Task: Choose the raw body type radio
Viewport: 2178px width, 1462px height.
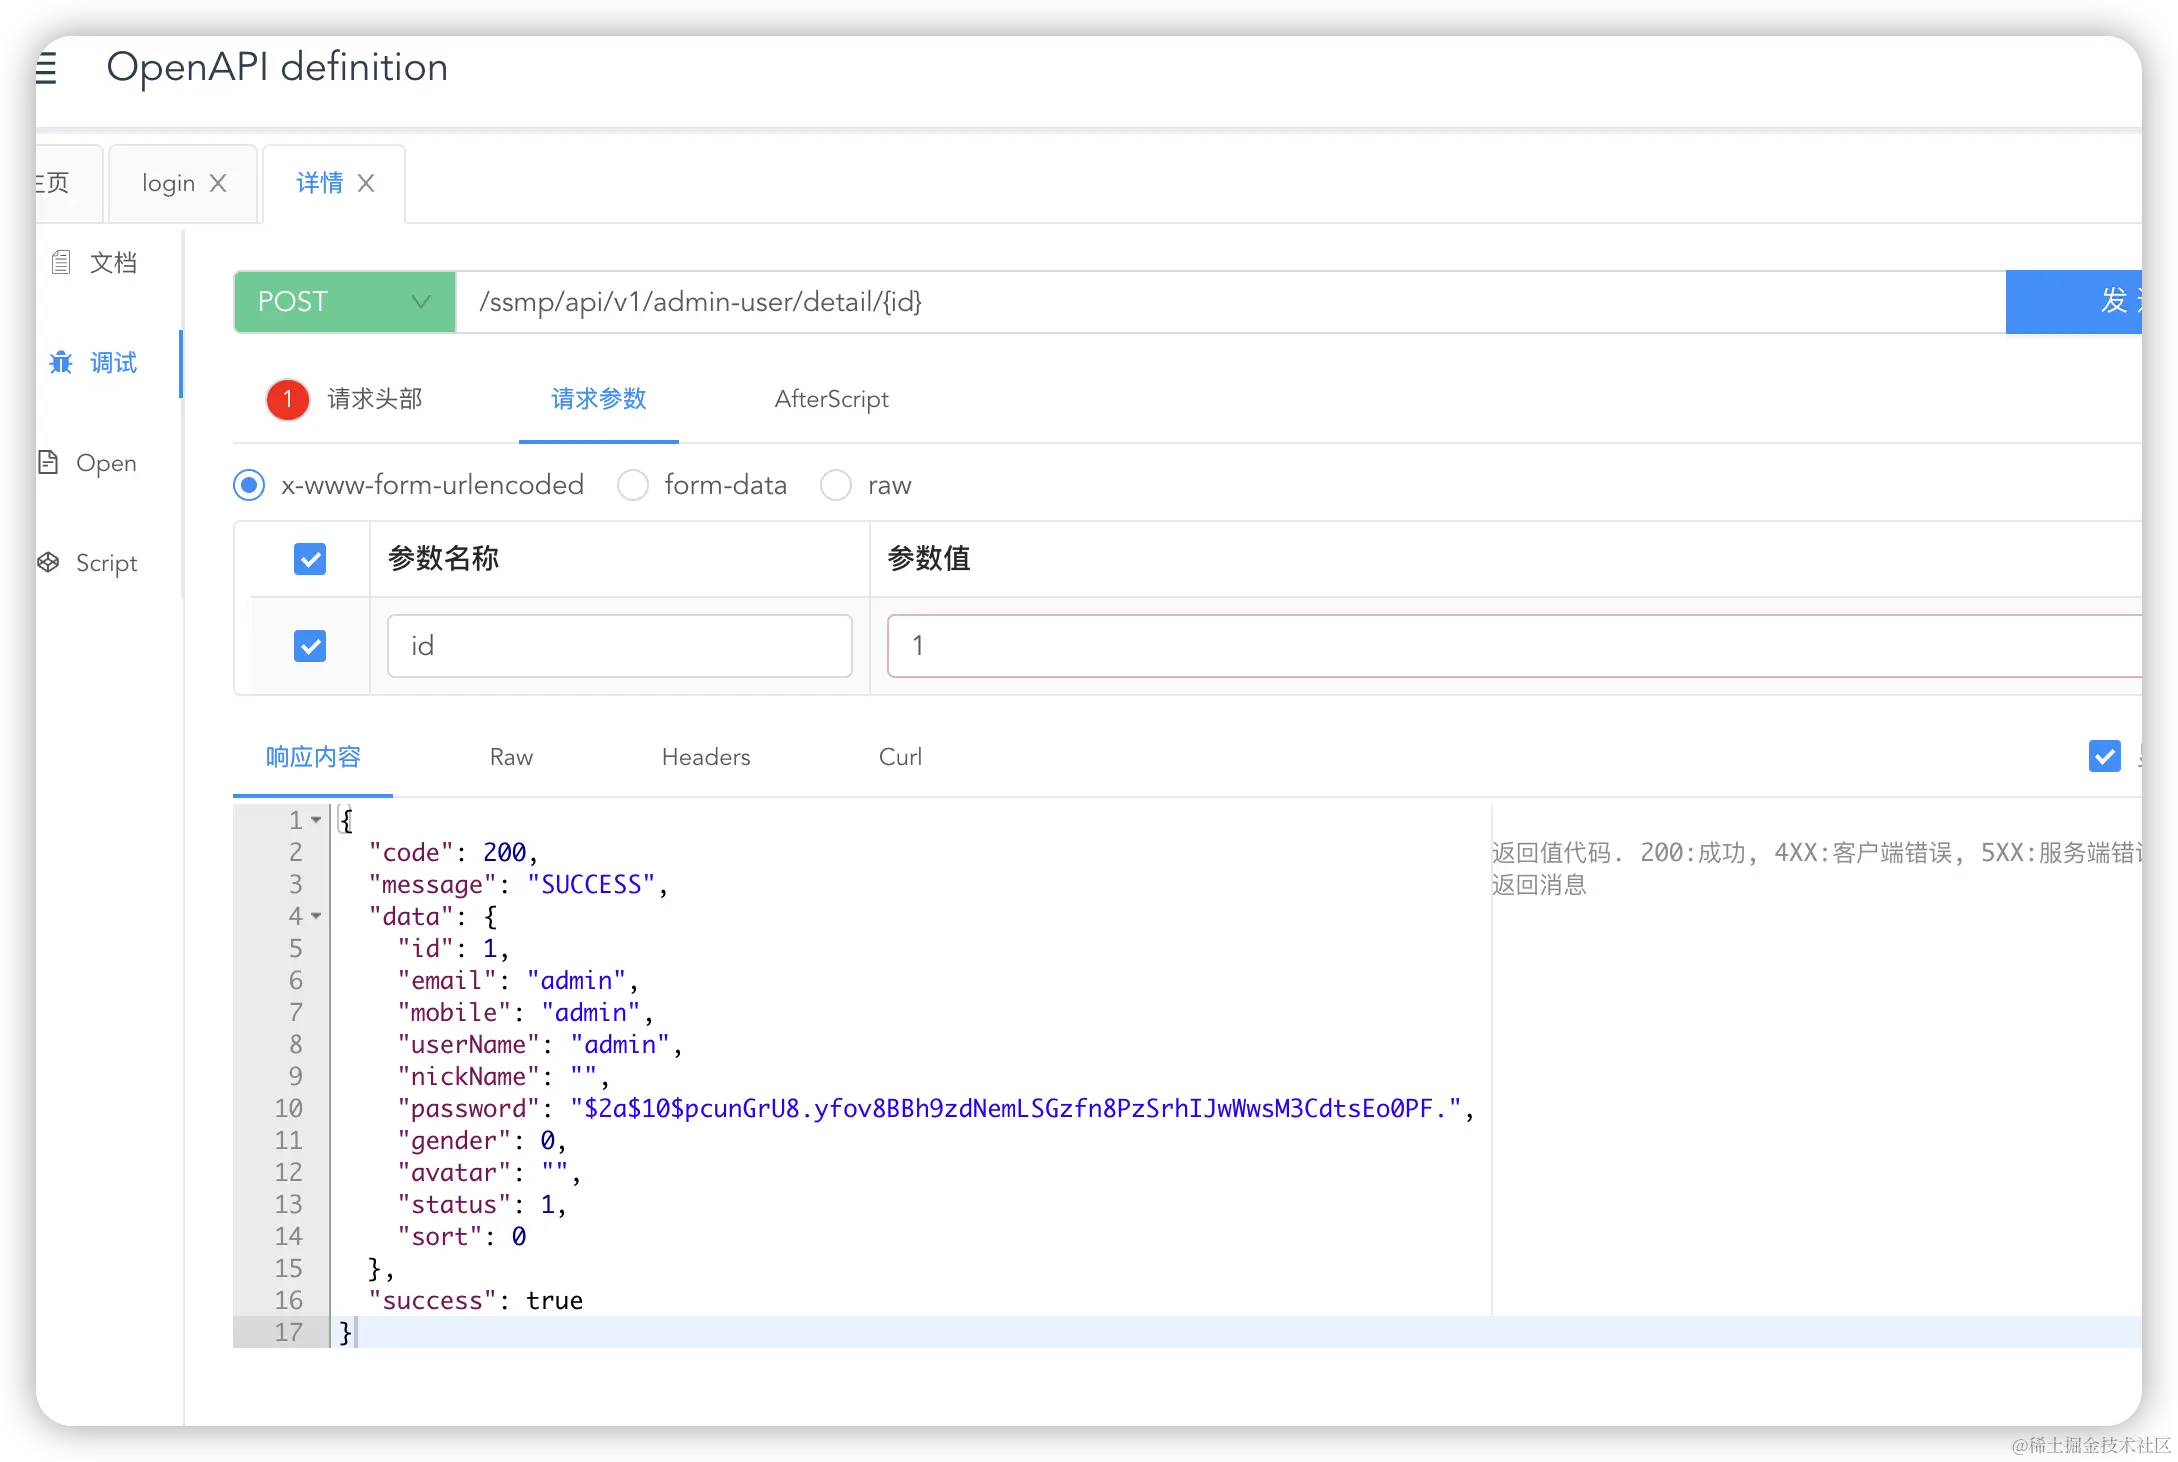Action: pyautogui.click(x=836, y=485)
